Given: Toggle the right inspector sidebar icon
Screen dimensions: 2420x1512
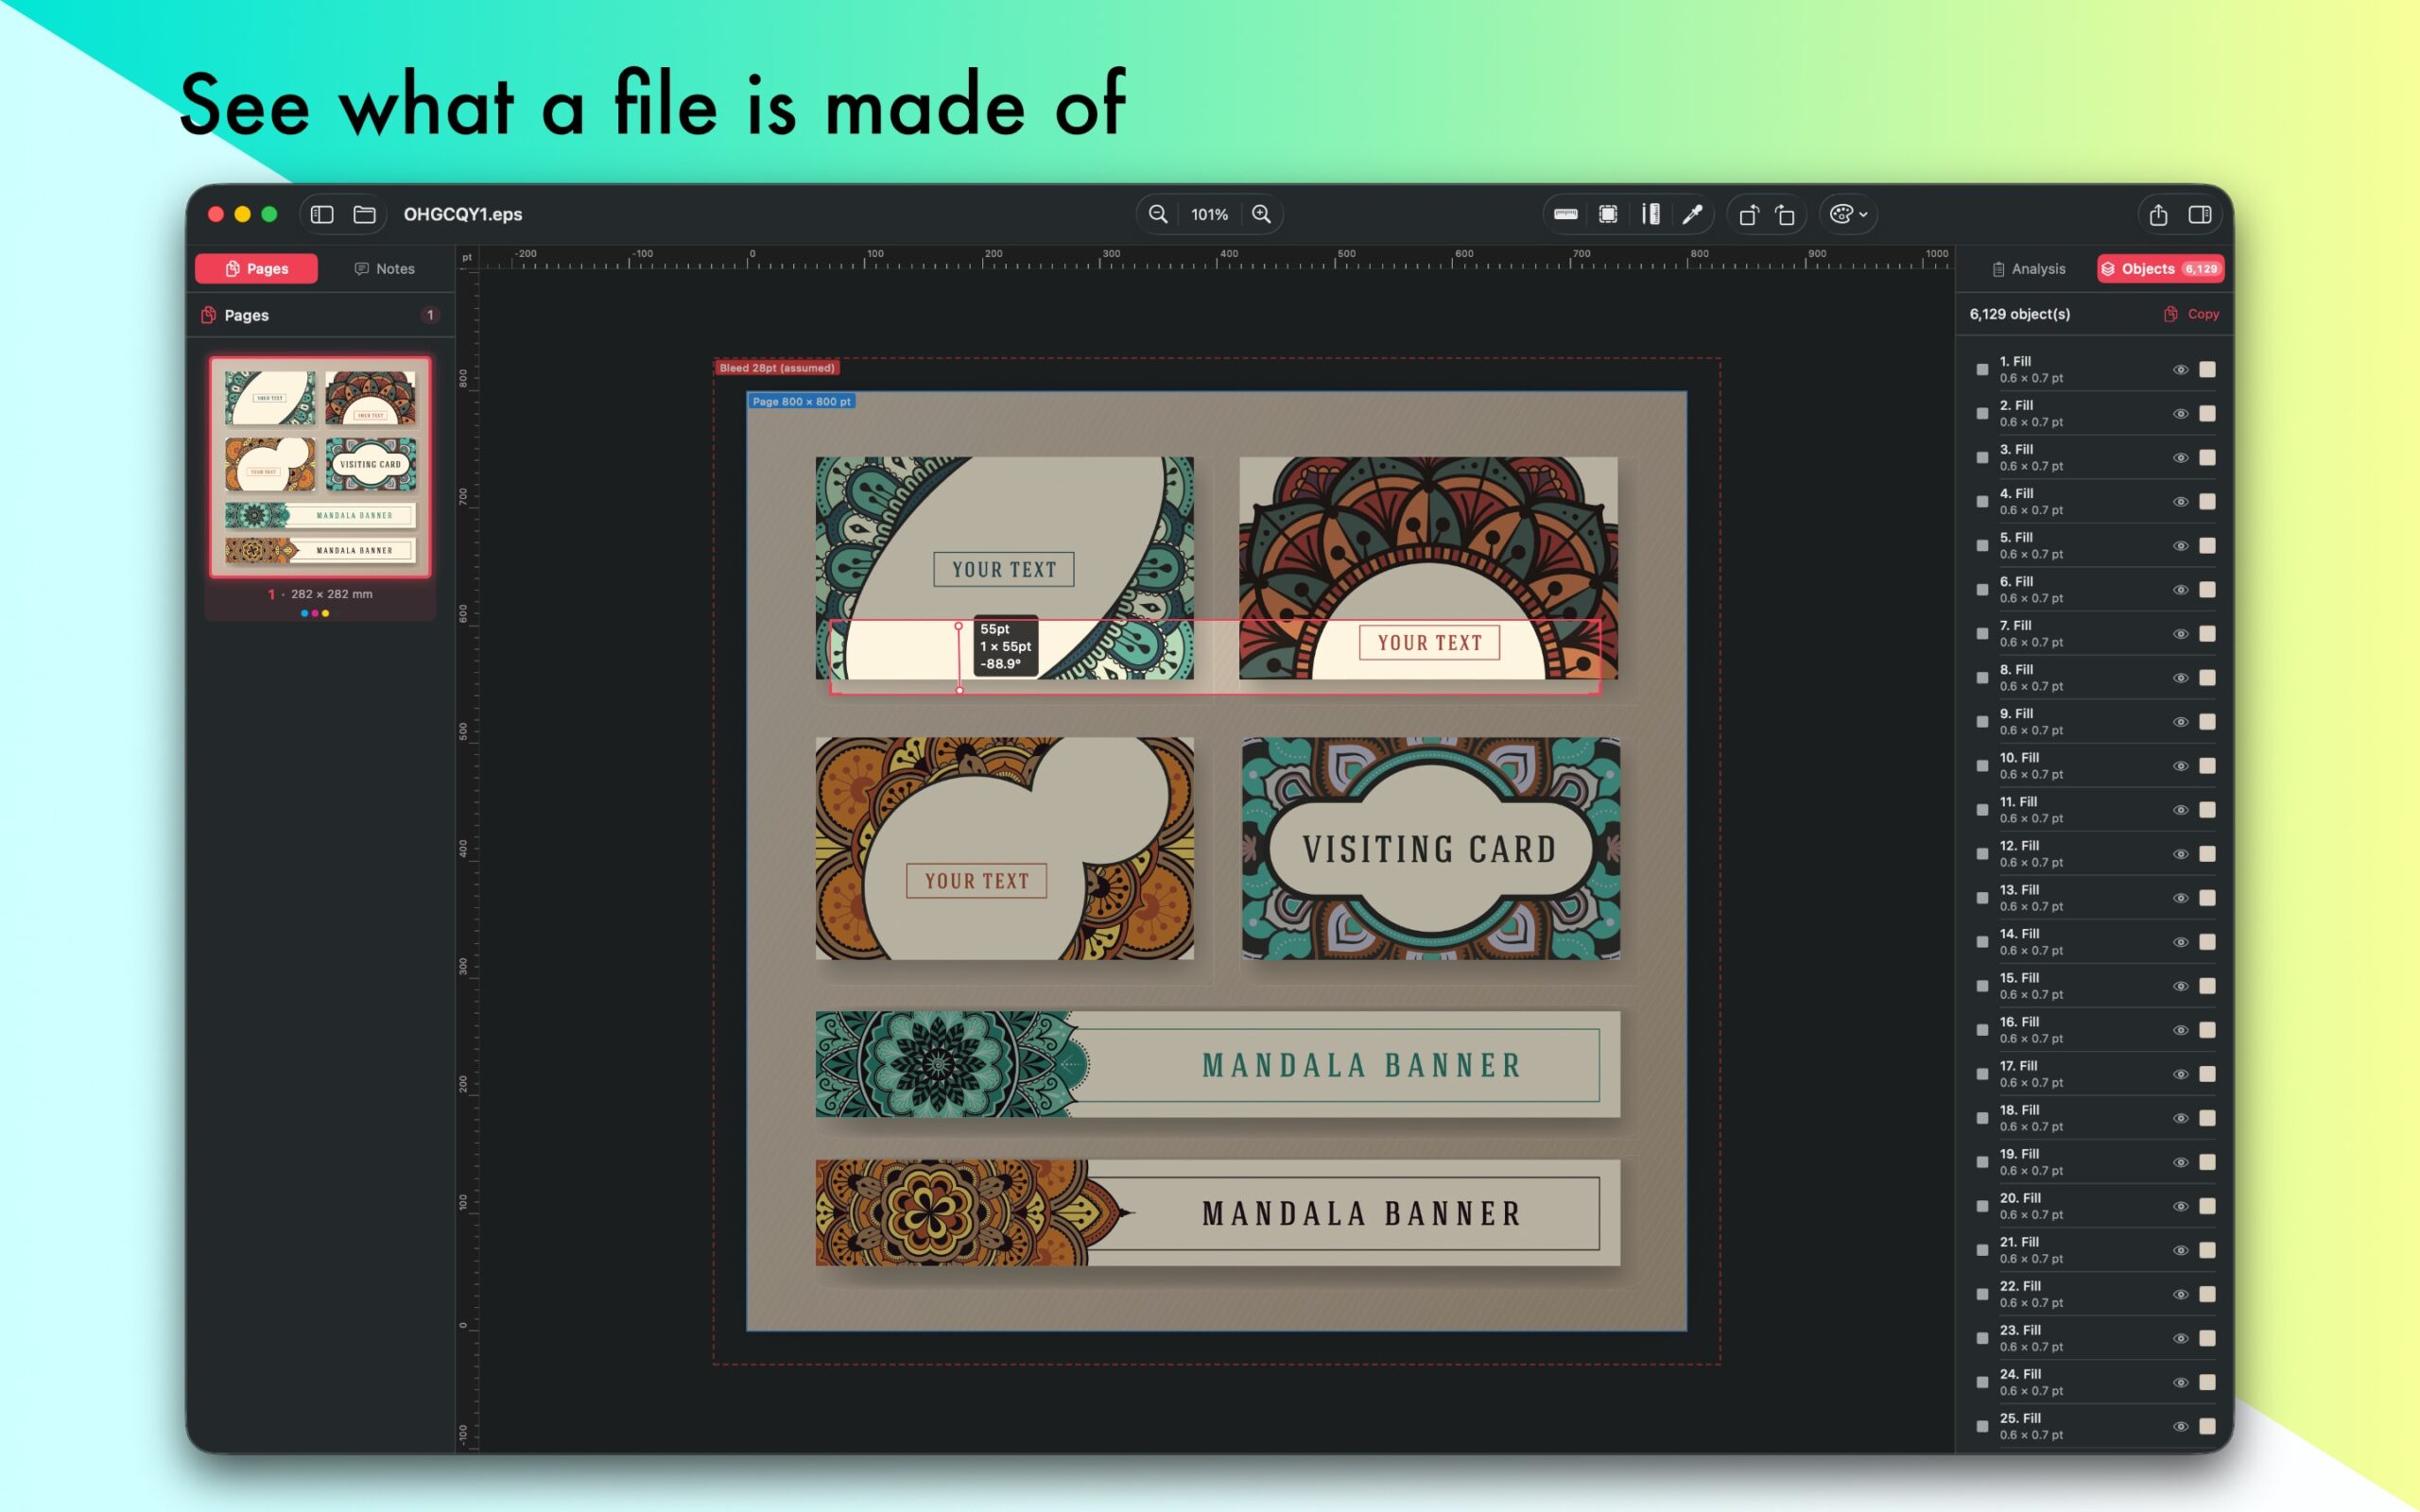Looking at the screenshot, I should tap(2200, 214).
